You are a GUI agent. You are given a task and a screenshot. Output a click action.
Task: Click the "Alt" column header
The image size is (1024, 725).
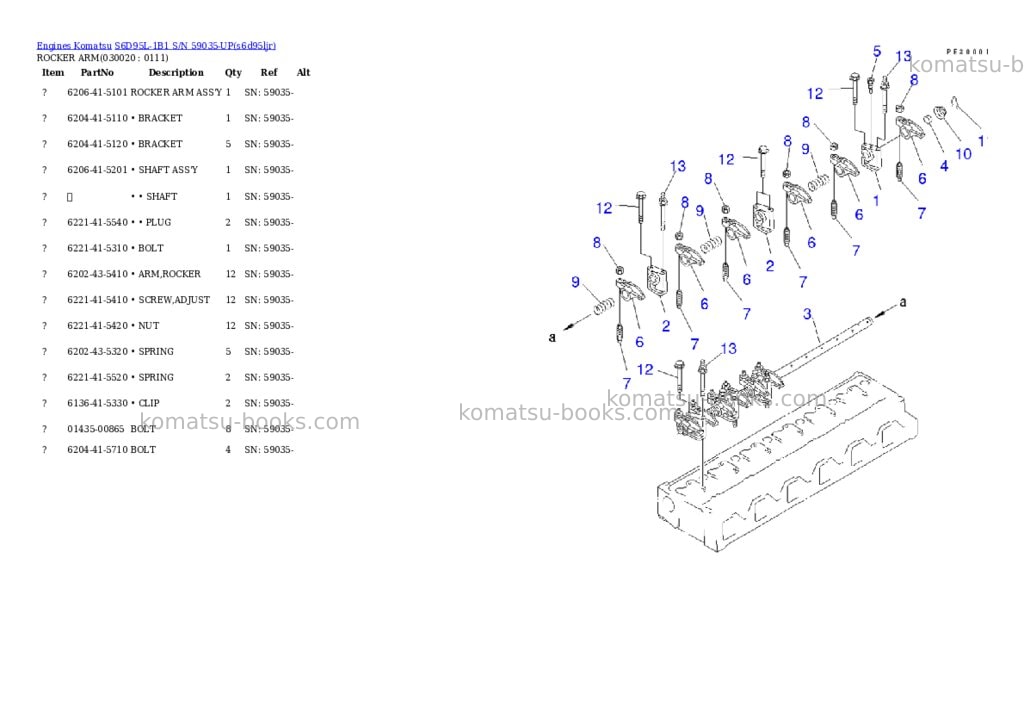(x=304, y=72)
